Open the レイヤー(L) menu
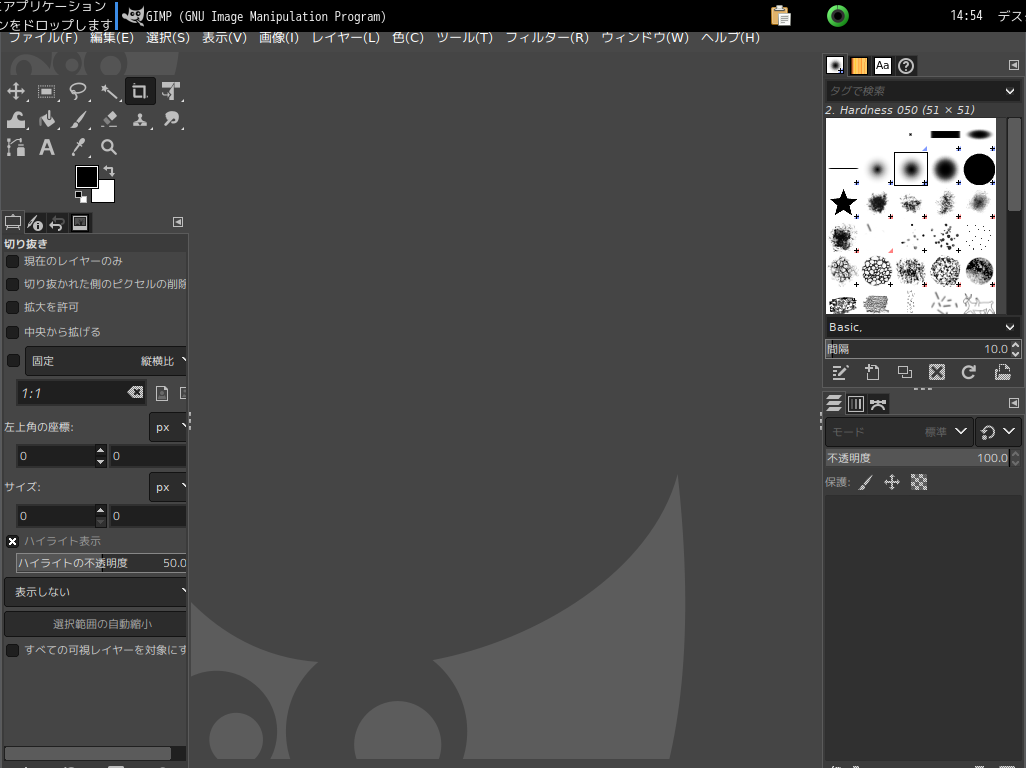This screenshot has width=1026, height=768. (x=345, y=37)
